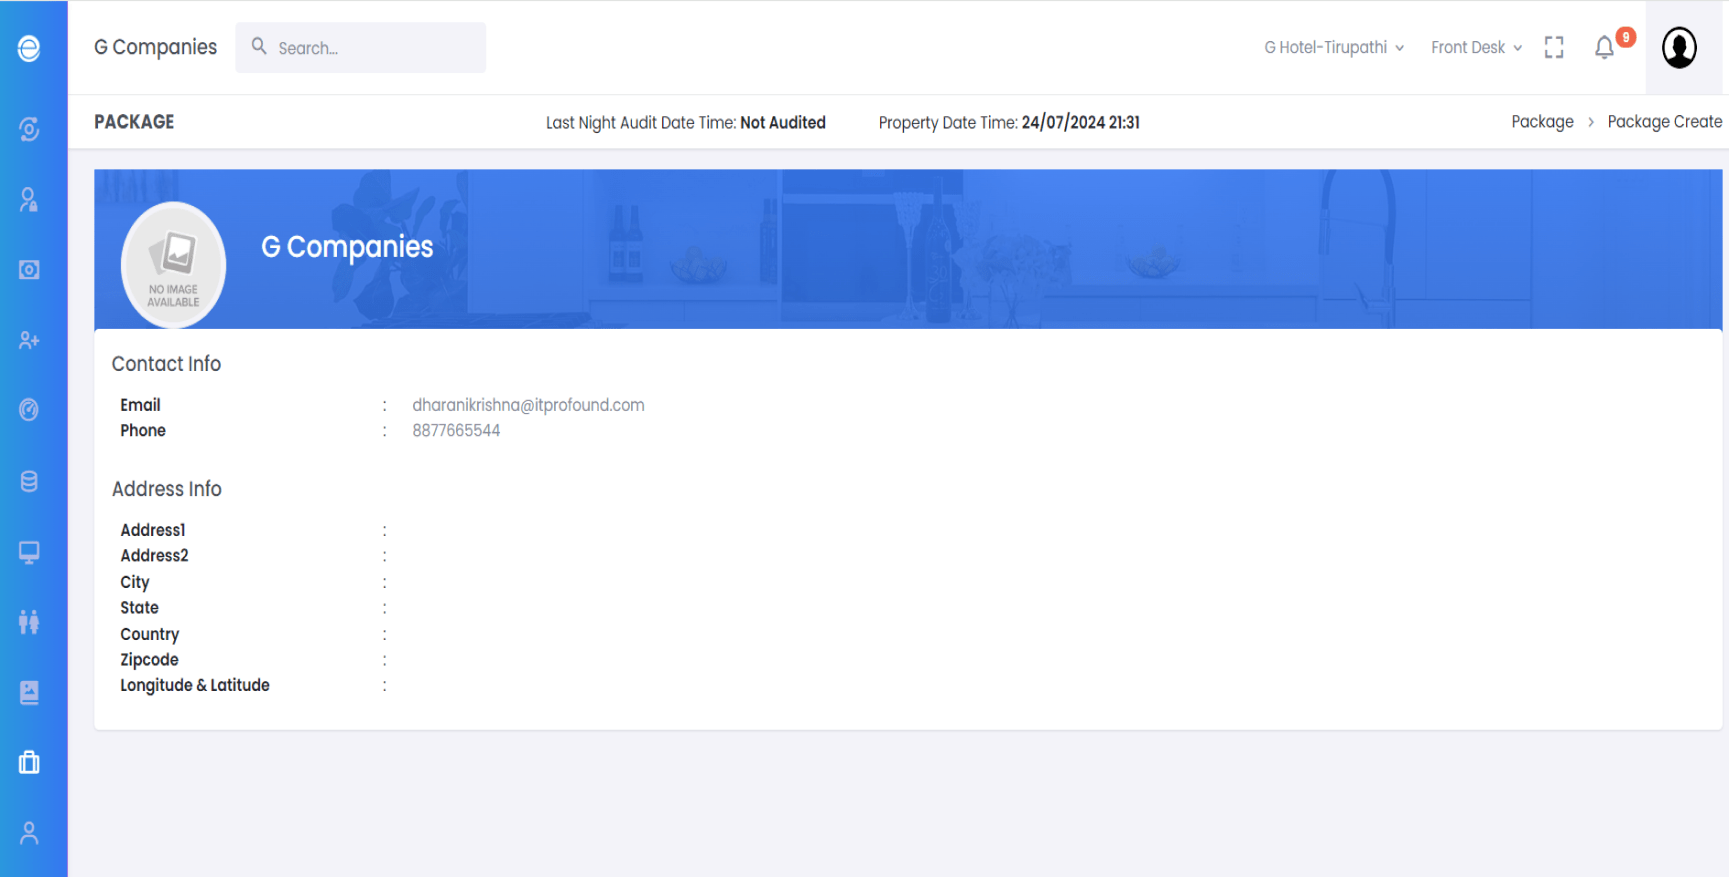Image resolution: width=1729 pixels, height=877 pixels.
Task: Open the database stack sidebar icon
Action: tap(29, 481)
